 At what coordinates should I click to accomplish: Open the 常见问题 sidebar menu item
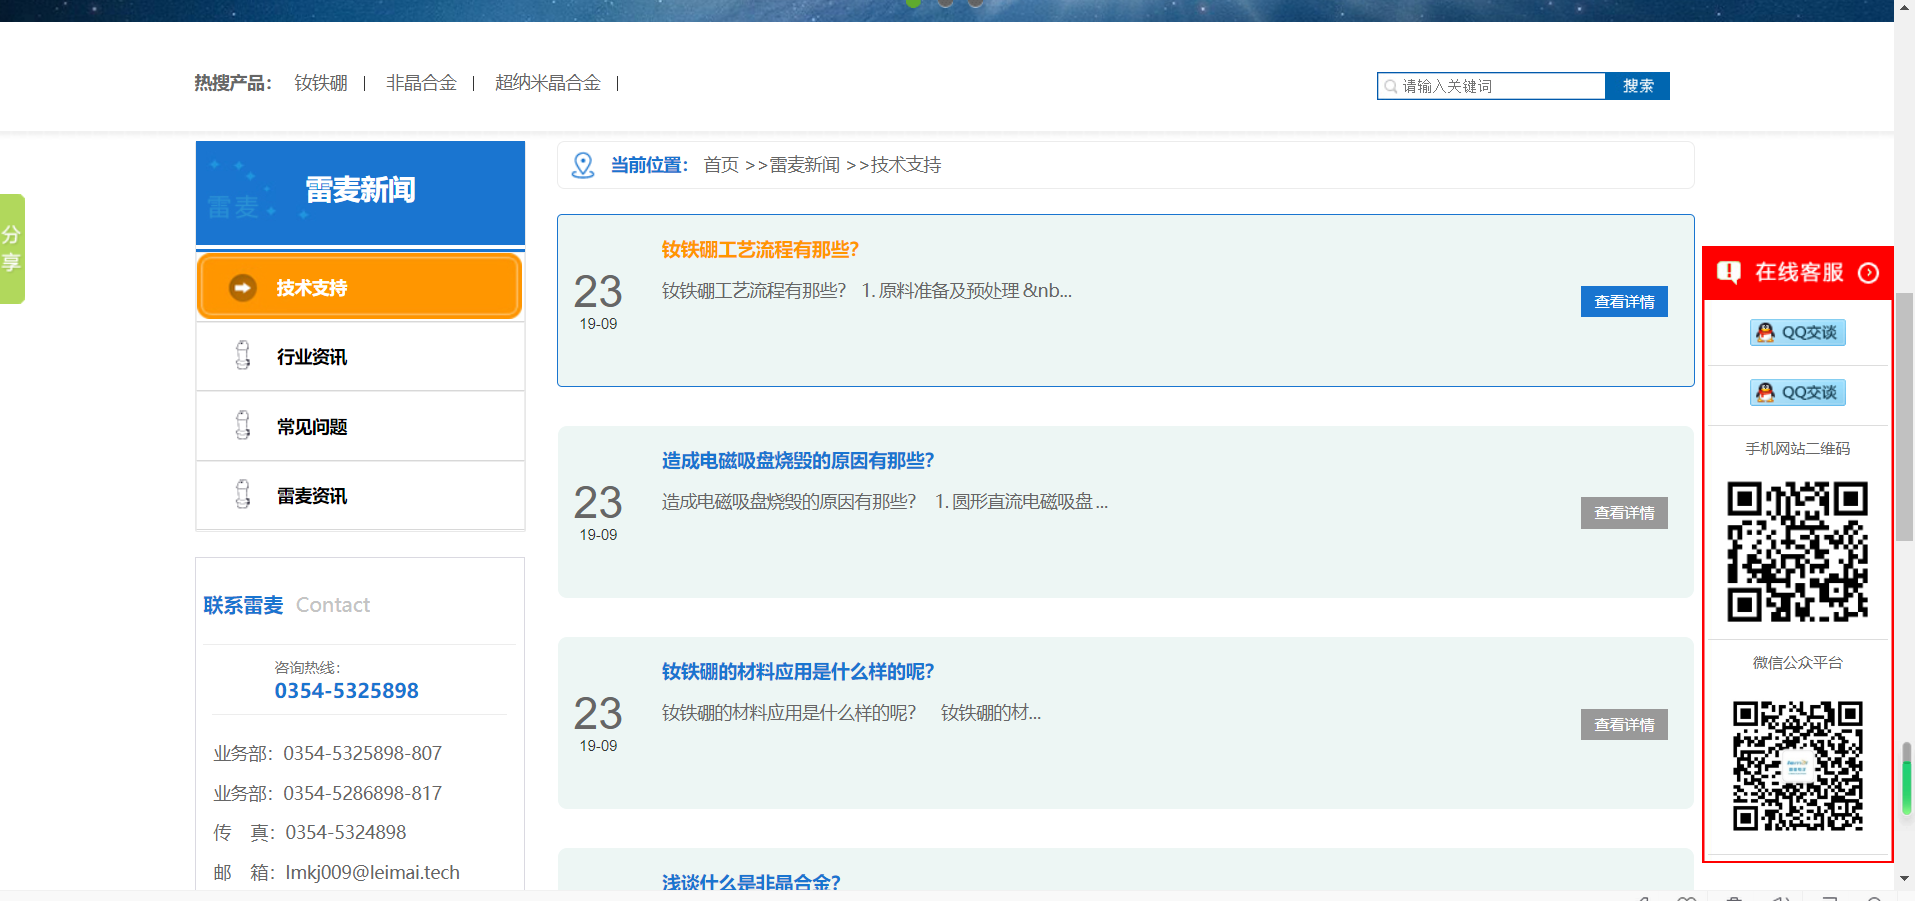[x=360, y=426]
